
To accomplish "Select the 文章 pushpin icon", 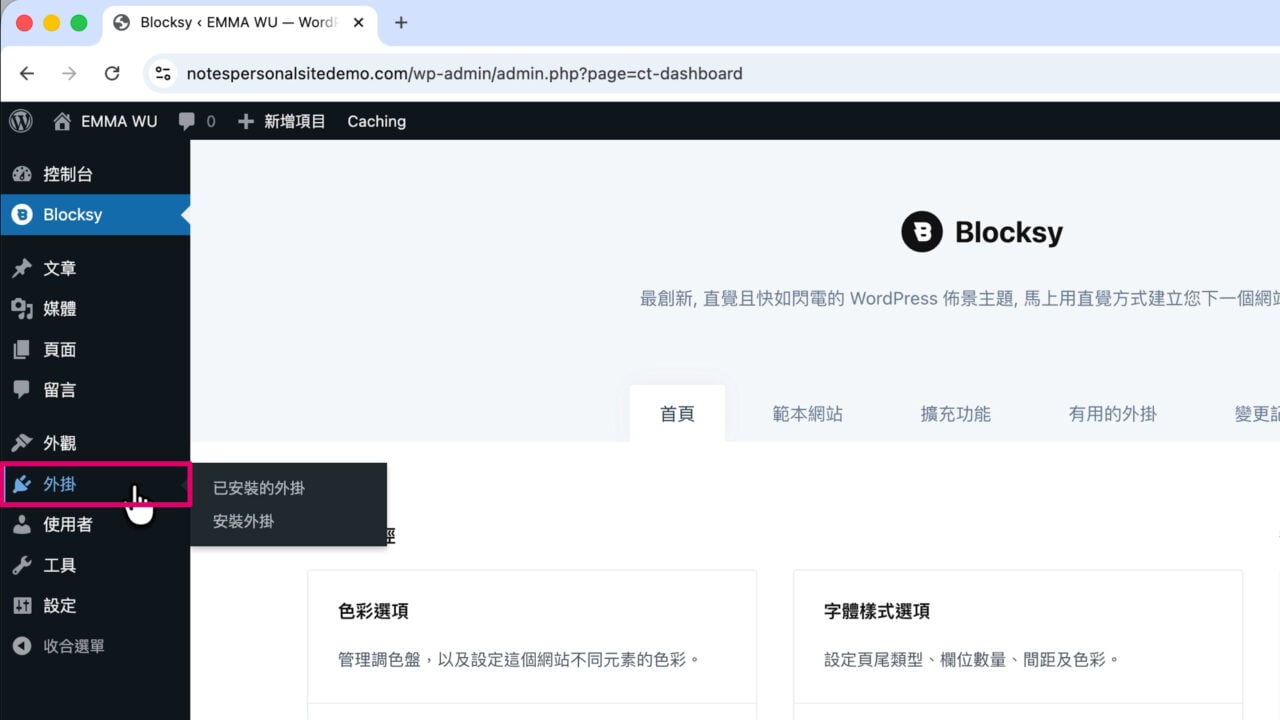I will pos(22,268).
